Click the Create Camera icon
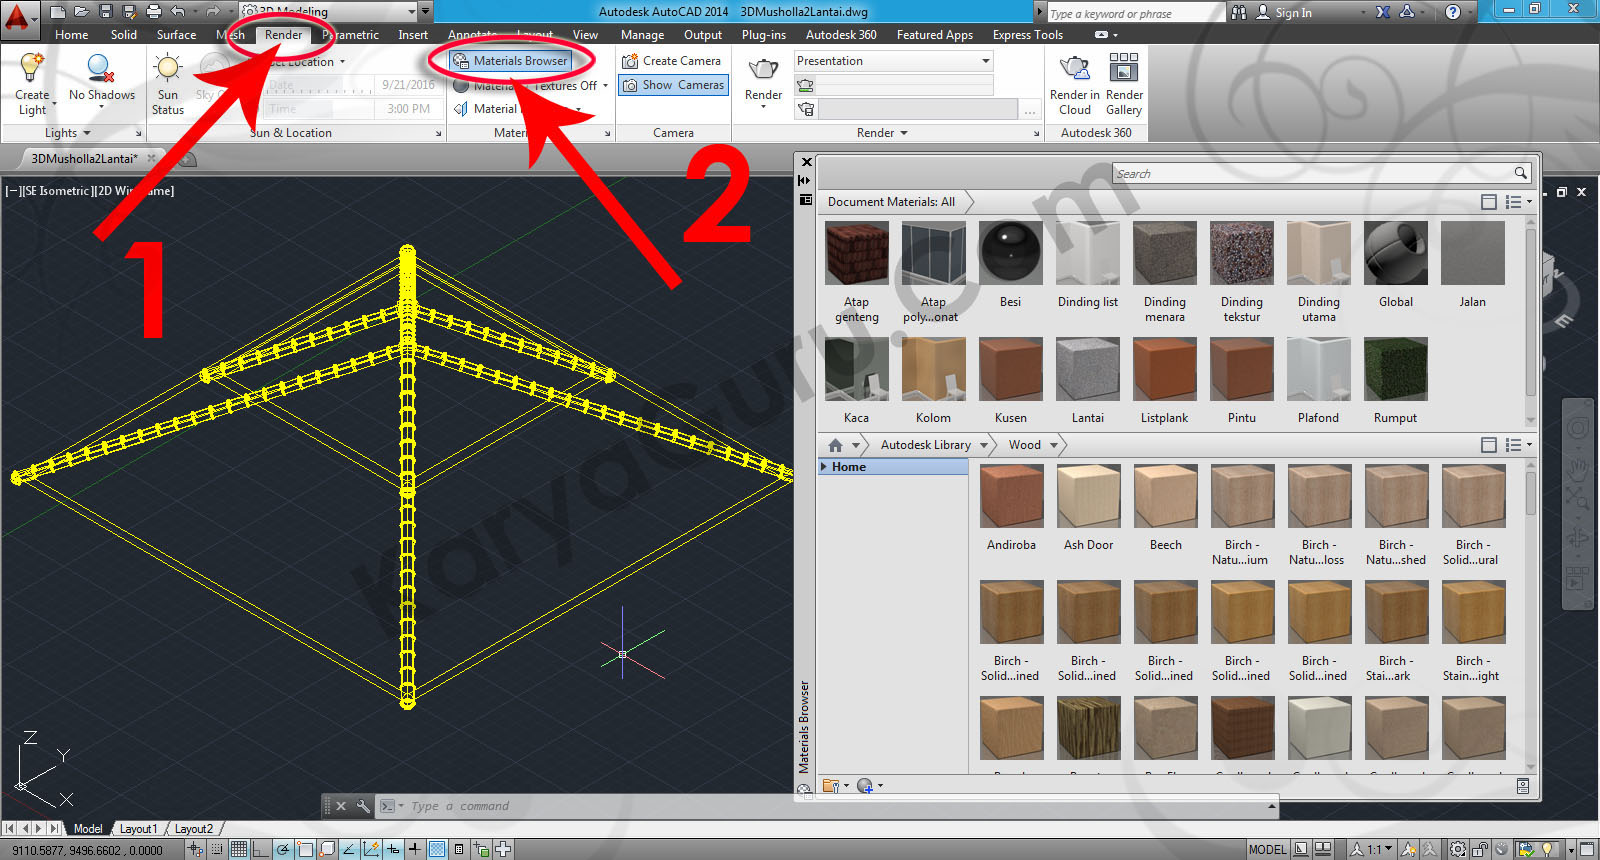 [x=630, y=61]
